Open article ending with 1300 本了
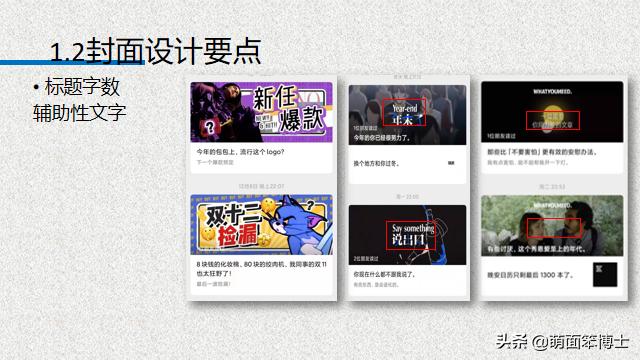640x360 pixels. [530, 275]
